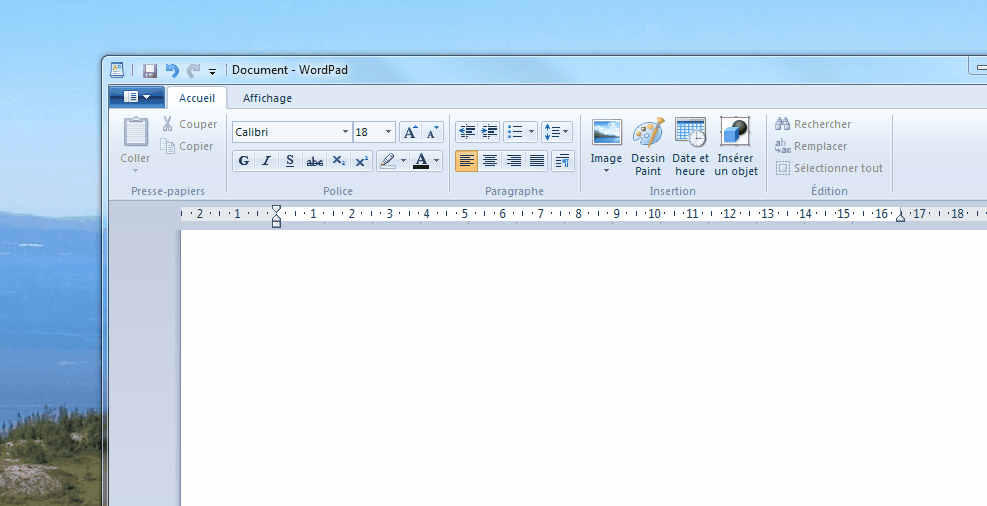Click the left indent box marker on ruler
Viewport: 987px width, 506px height.
[276, 224]
